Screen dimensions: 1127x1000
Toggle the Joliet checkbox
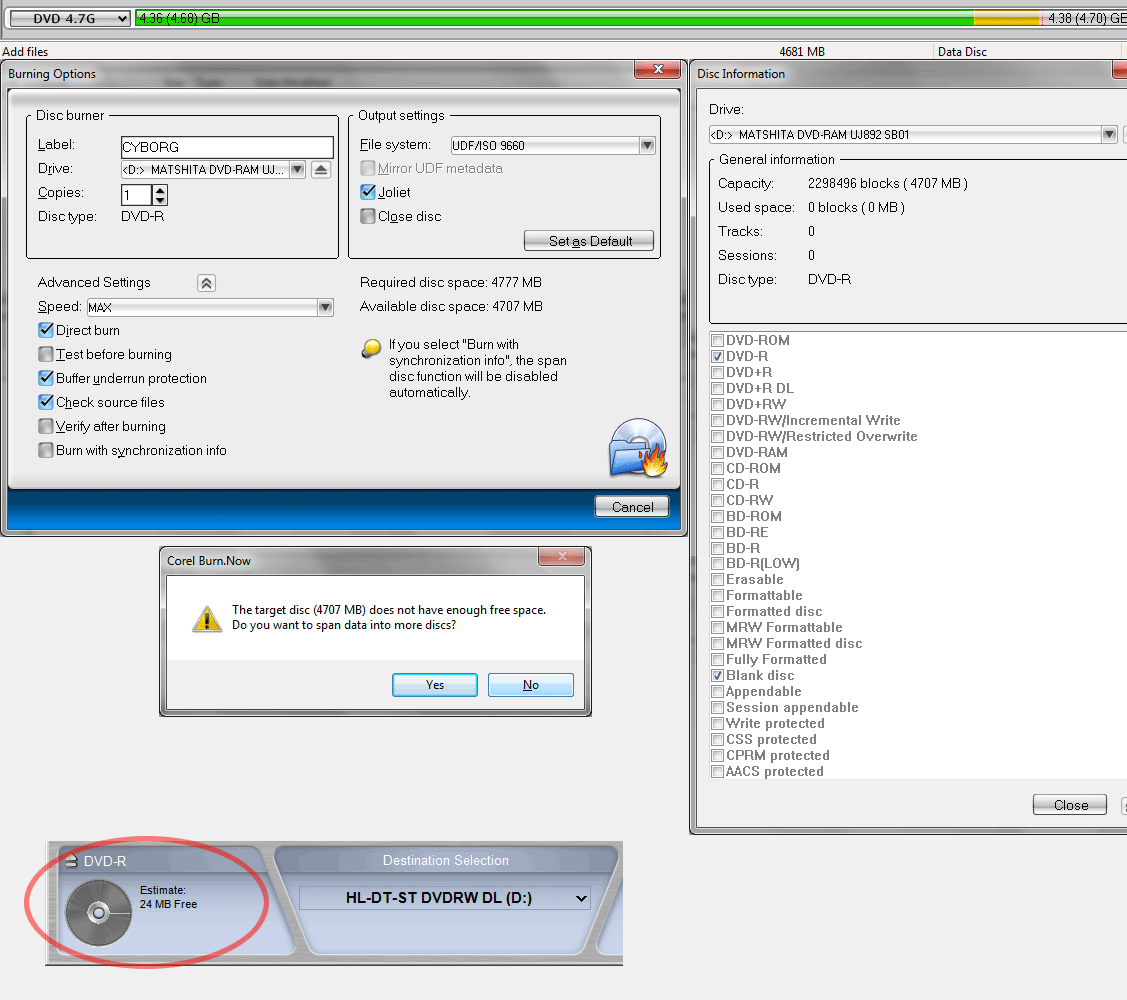(368, 192)
